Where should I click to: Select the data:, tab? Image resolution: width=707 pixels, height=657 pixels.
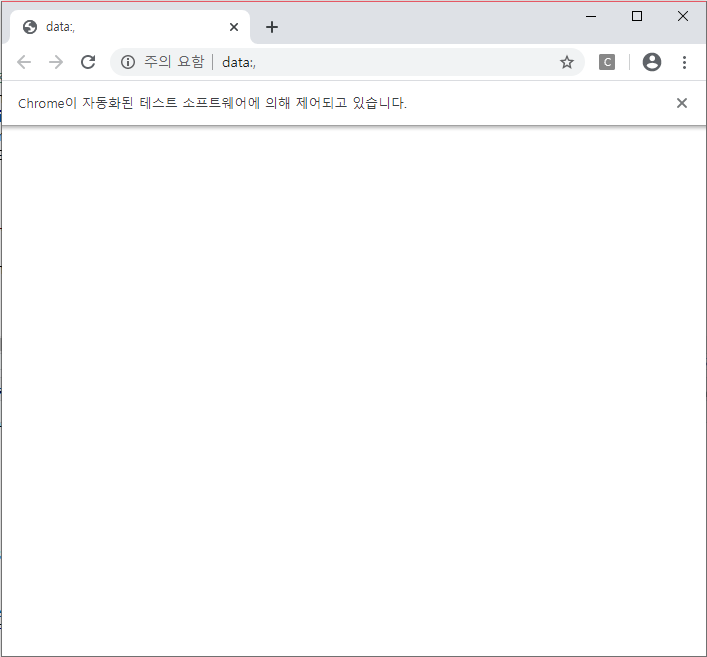130,27
